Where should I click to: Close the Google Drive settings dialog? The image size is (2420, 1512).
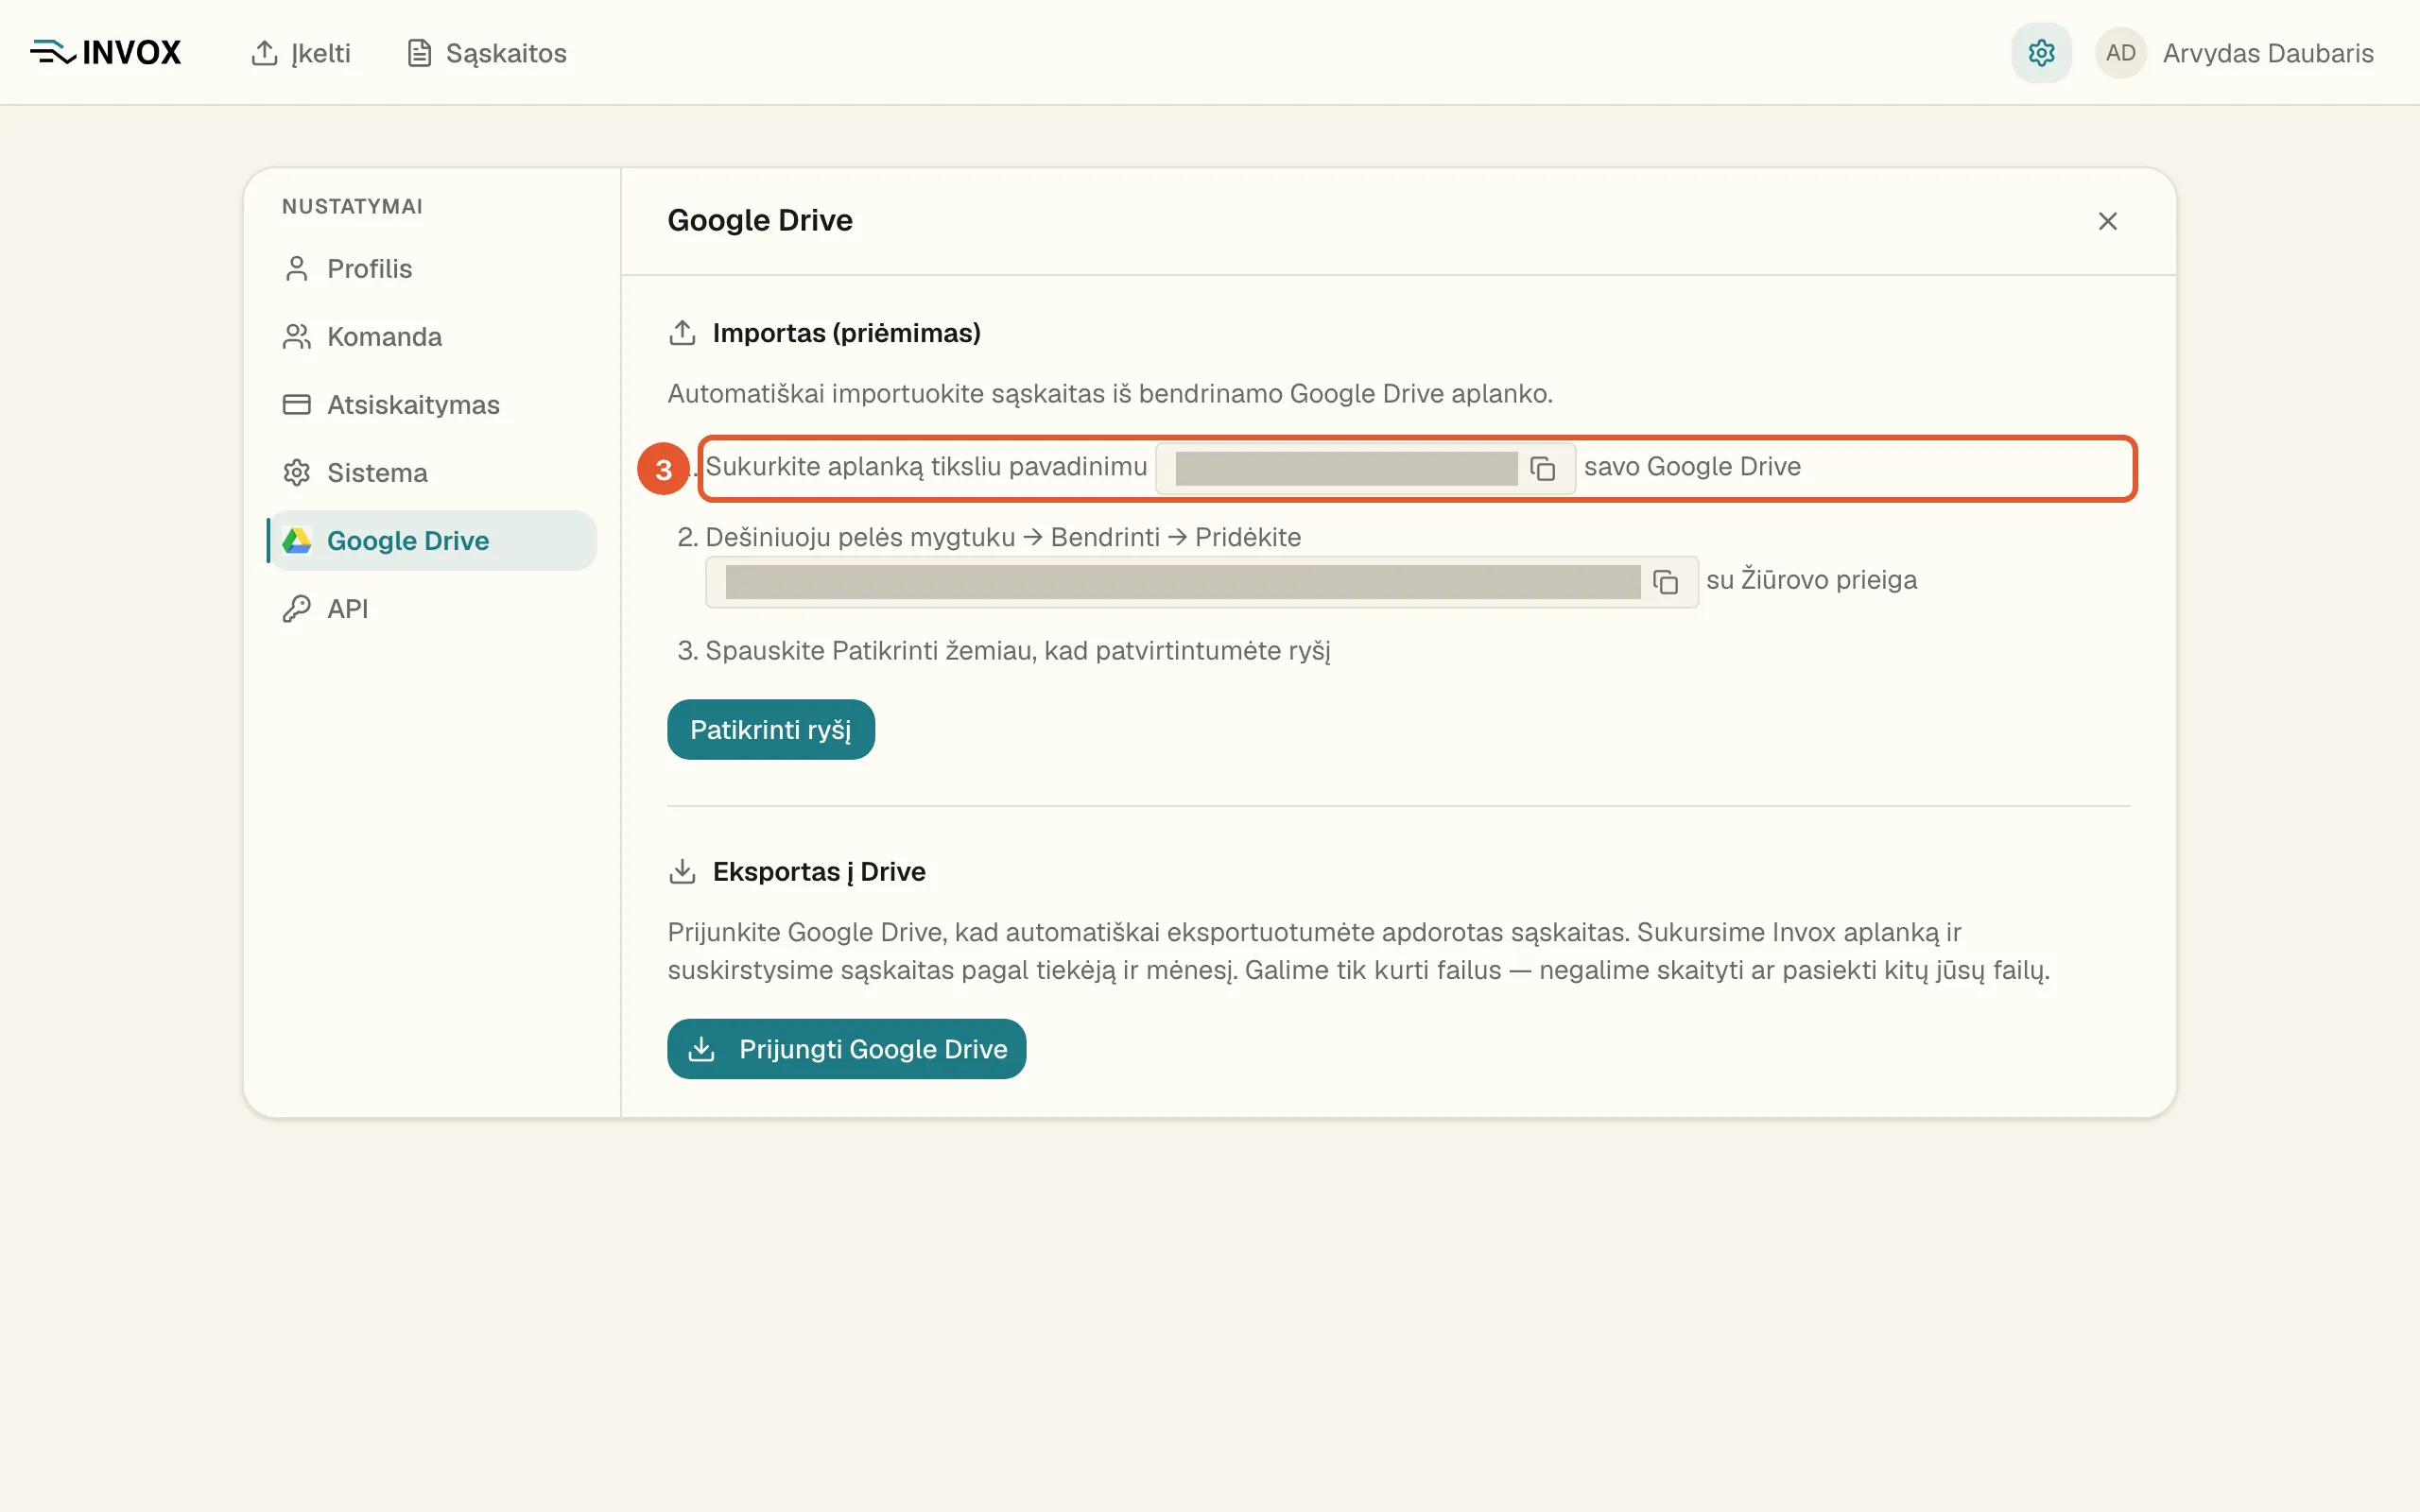click(2108, 221)
